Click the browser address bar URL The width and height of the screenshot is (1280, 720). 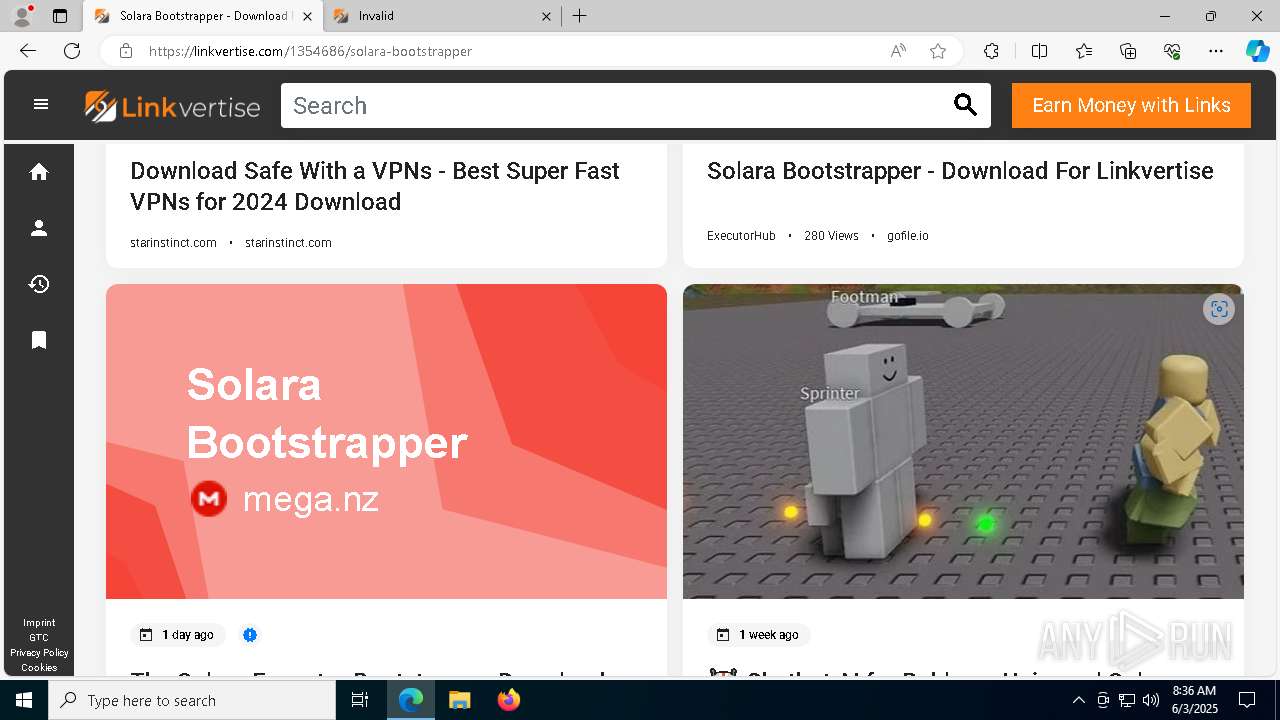310,51
